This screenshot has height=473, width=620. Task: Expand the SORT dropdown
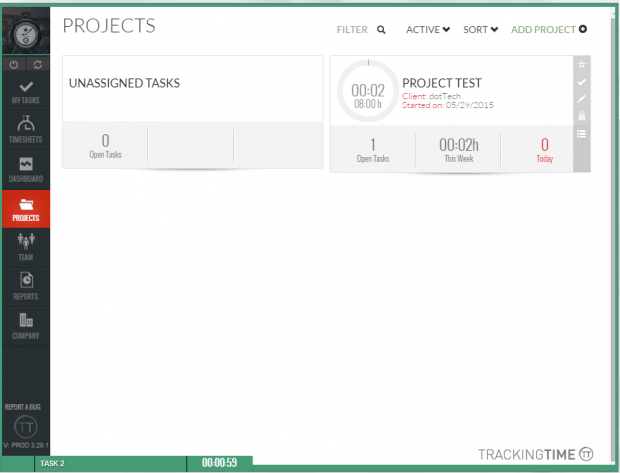tap(480, 30)
